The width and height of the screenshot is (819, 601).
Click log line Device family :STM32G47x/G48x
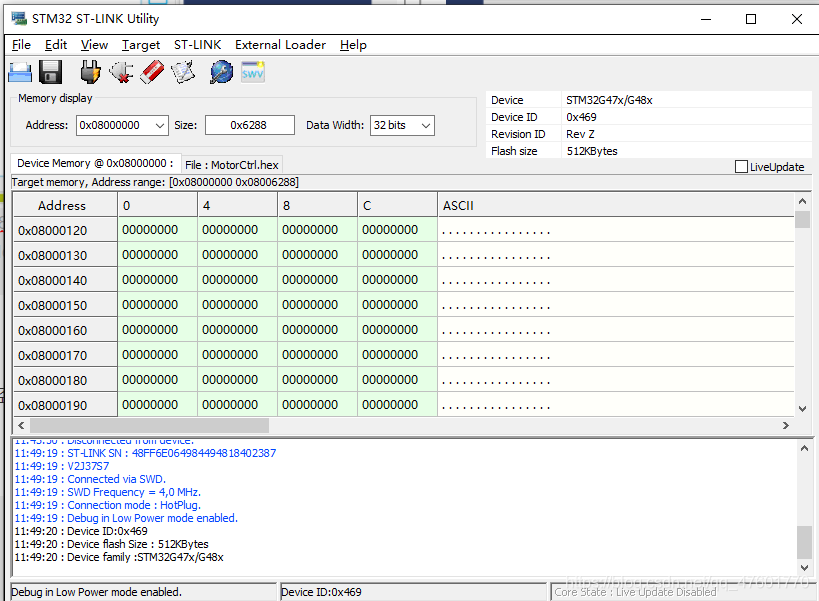[x=119, y=557]
